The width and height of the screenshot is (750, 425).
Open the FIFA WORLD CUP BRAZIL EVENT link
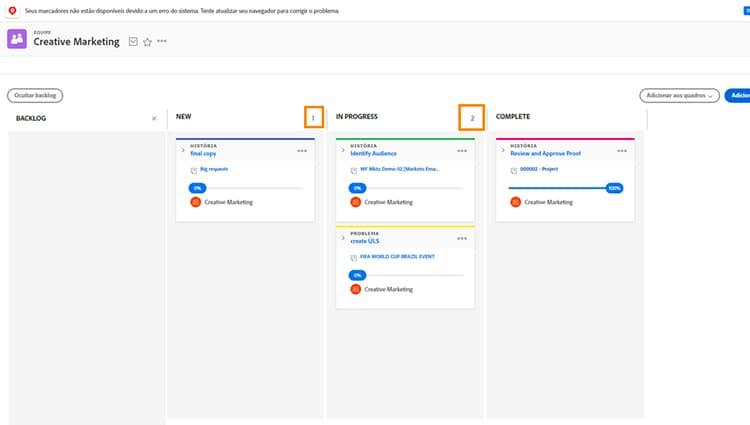pyautogui.click(x=397, y=256)
